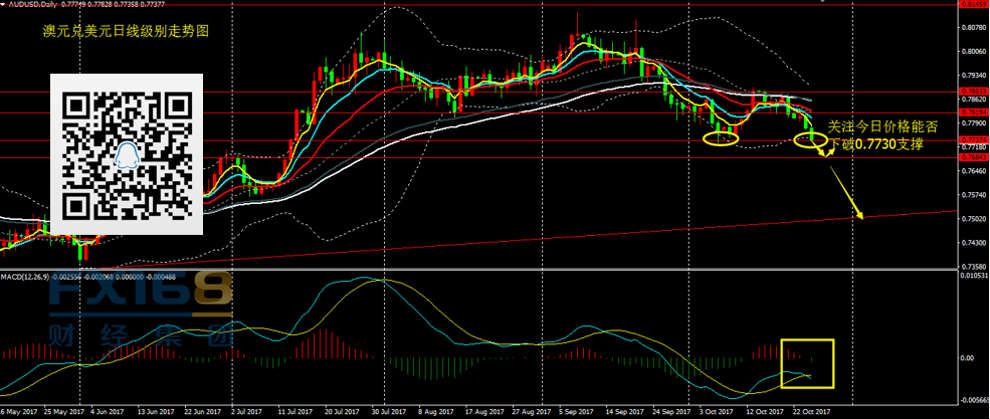The height and width of the screenshot is (419, 990).
Task: Click the MACD 0.00 level label
Action: [x=966, y=357]
